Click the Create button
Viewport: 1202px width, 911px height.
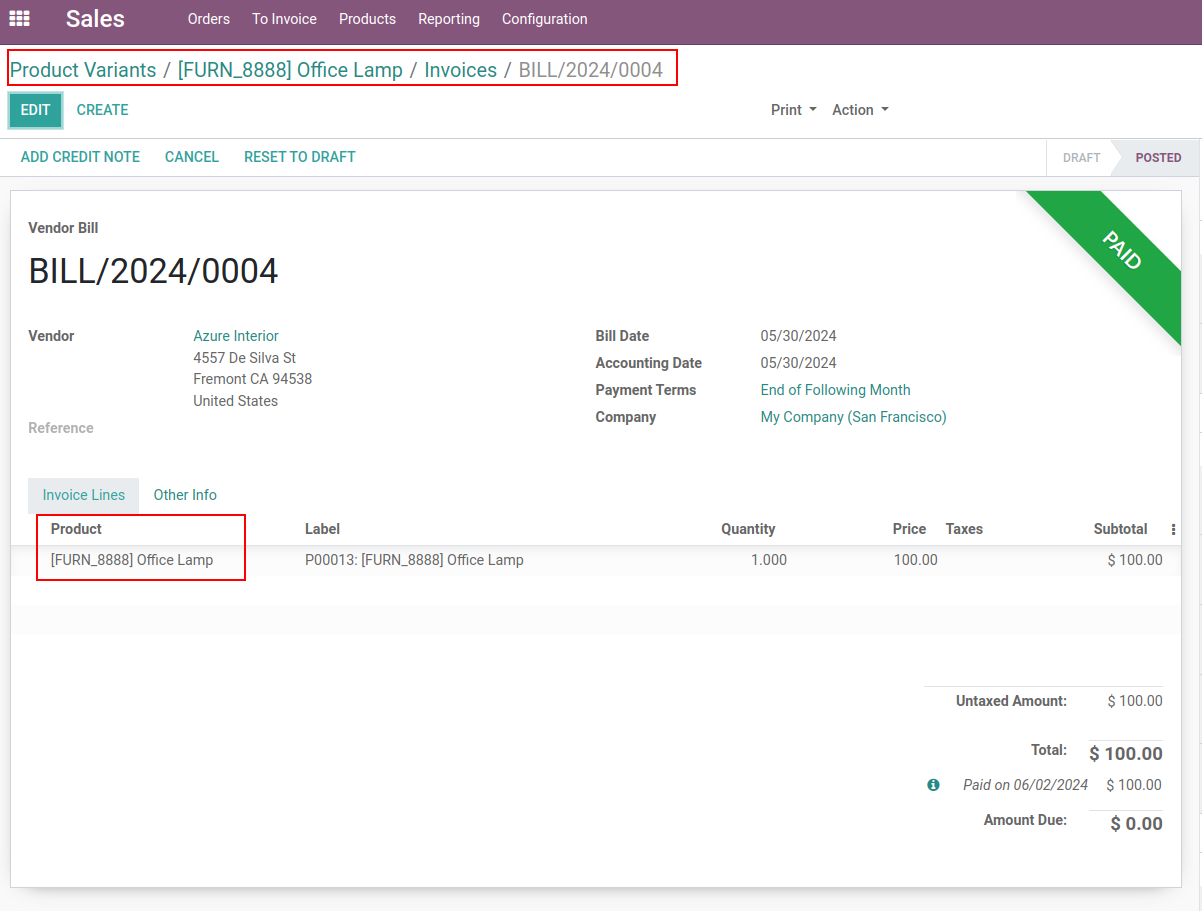click(x=102, y=110)
